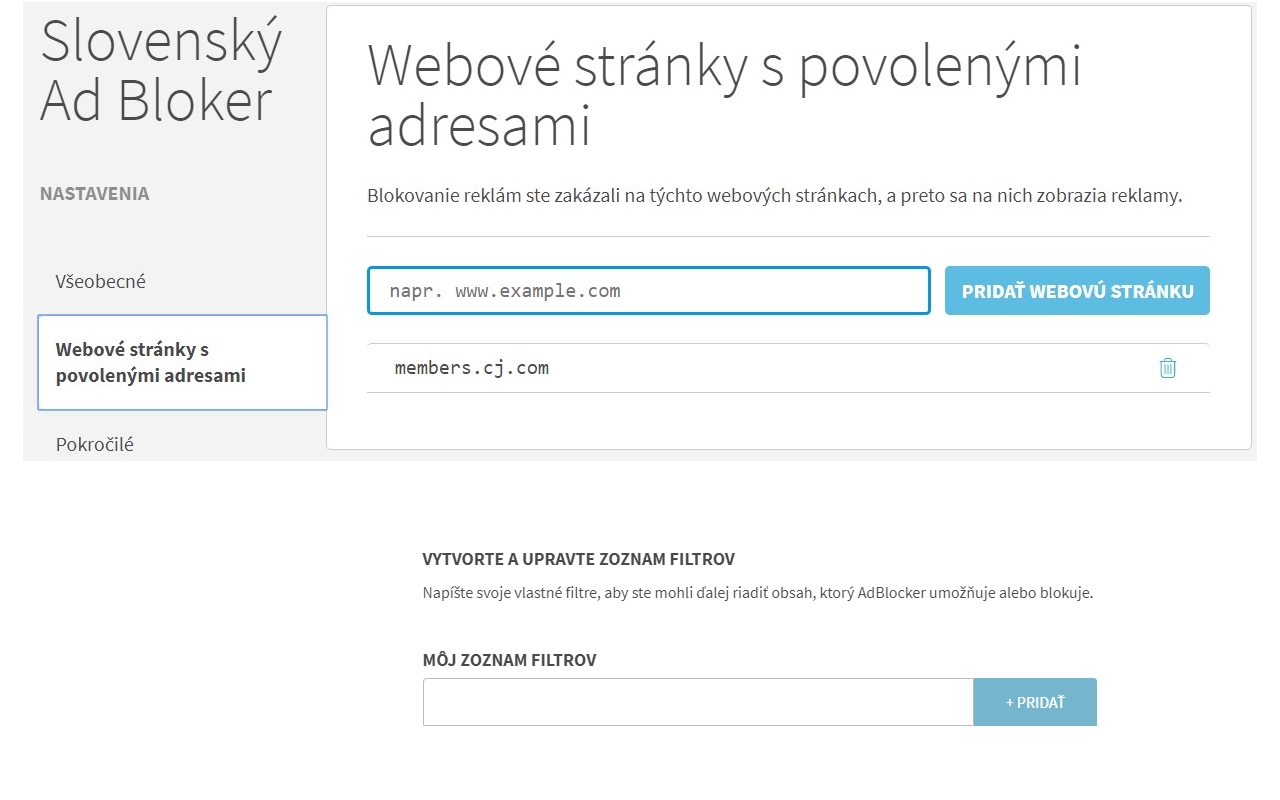Select the members.cj.com list entry text
Viewport: 1280px width, 800px height.
coord(471,368)
